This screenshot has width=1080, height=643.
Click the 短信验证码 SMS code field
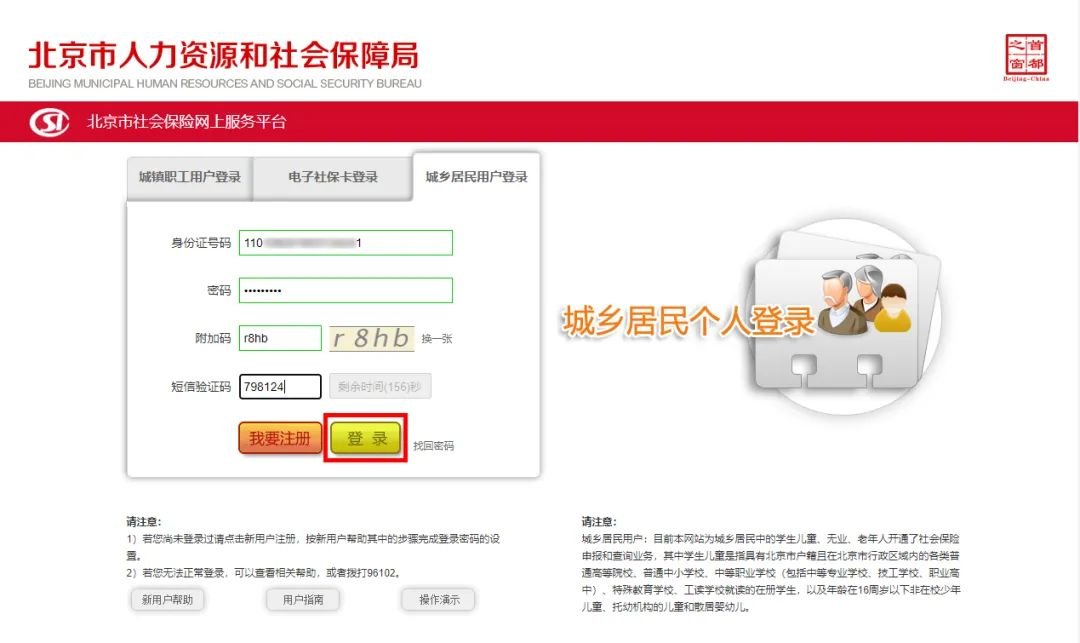(280, 386)
